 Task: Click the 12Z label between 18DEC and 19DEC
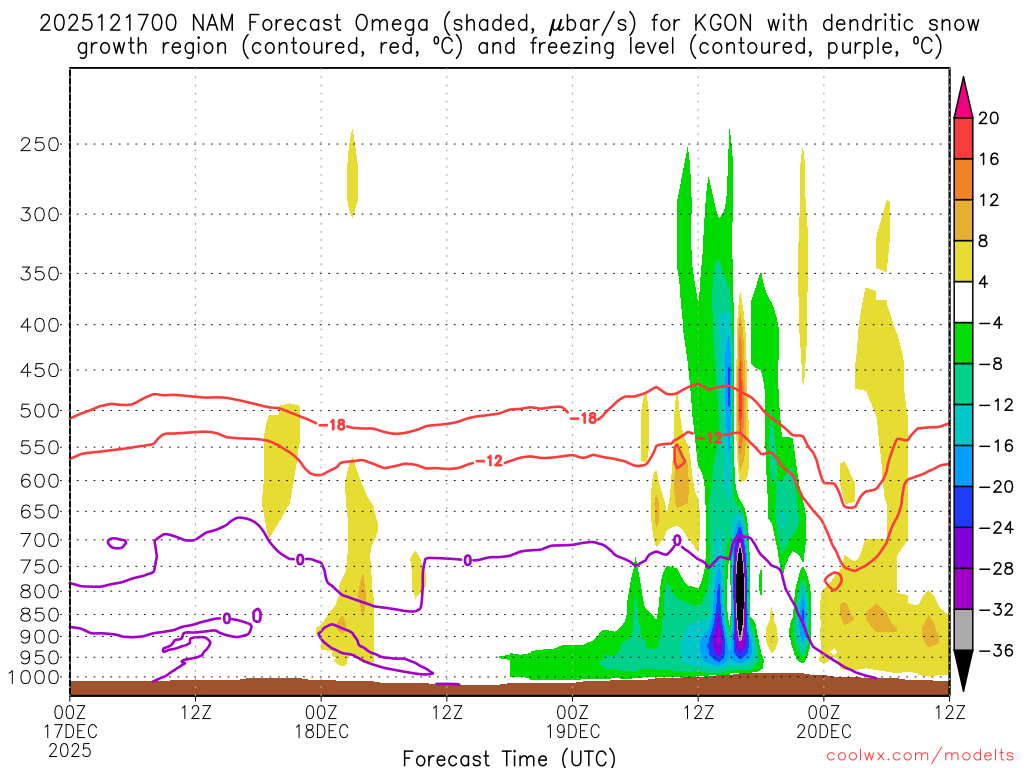point(447,711)
